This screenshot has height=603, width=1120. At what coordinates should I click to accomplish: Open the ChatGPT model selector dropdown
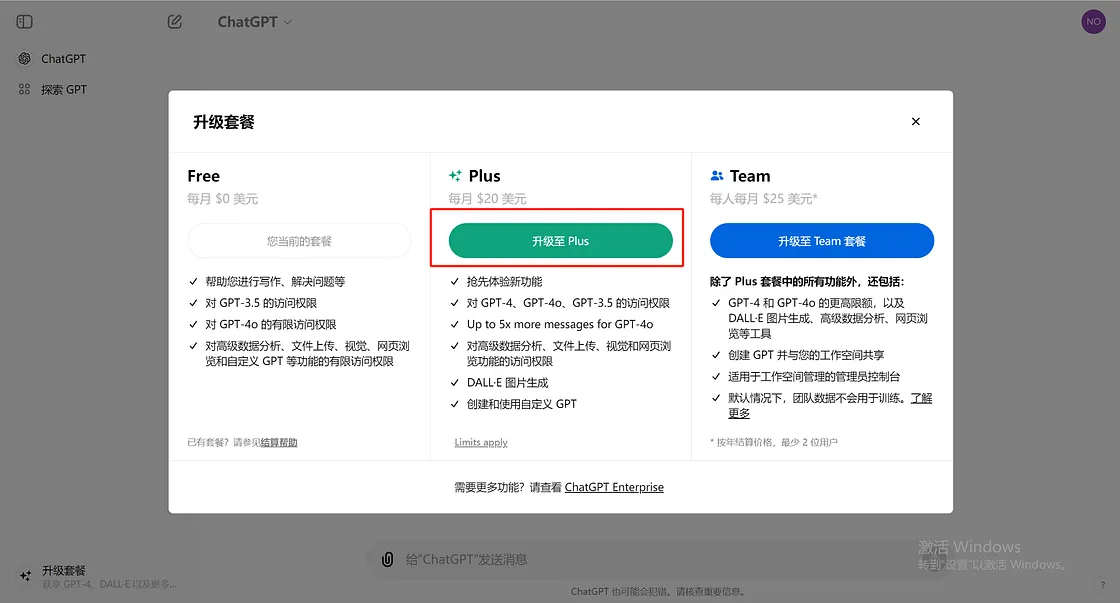coord(253,21)
